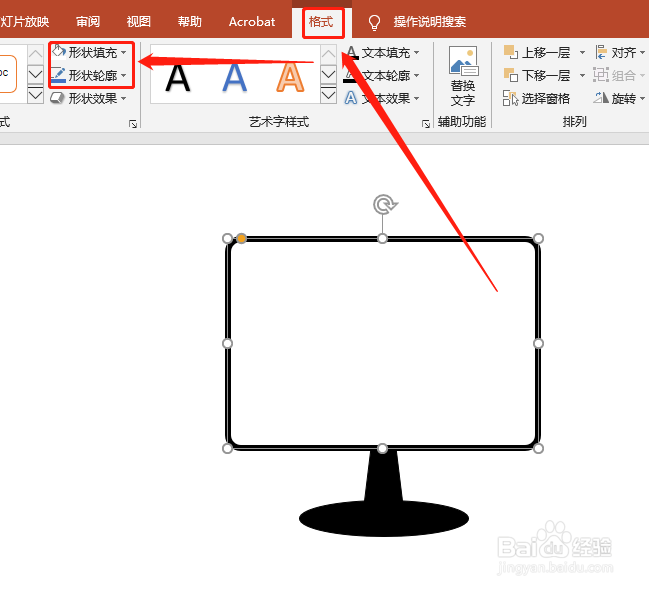Click the 上移一层 bring forward icon

[511, 52]
